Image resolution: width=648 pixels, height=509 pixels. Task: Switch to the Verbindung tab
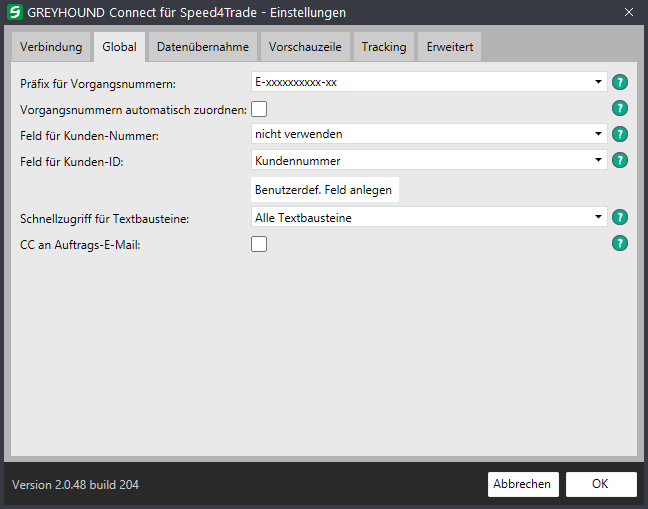(x=51, y=47)
